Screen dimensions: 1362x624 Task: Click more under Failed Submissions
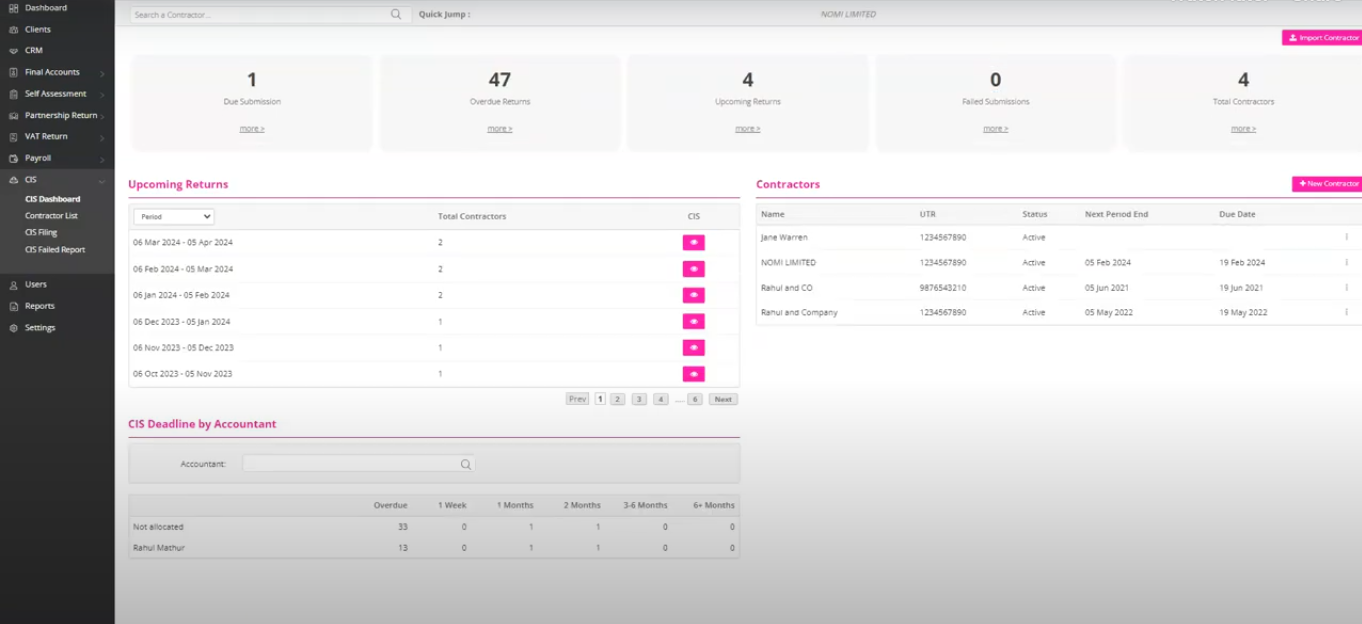[995, 129]
